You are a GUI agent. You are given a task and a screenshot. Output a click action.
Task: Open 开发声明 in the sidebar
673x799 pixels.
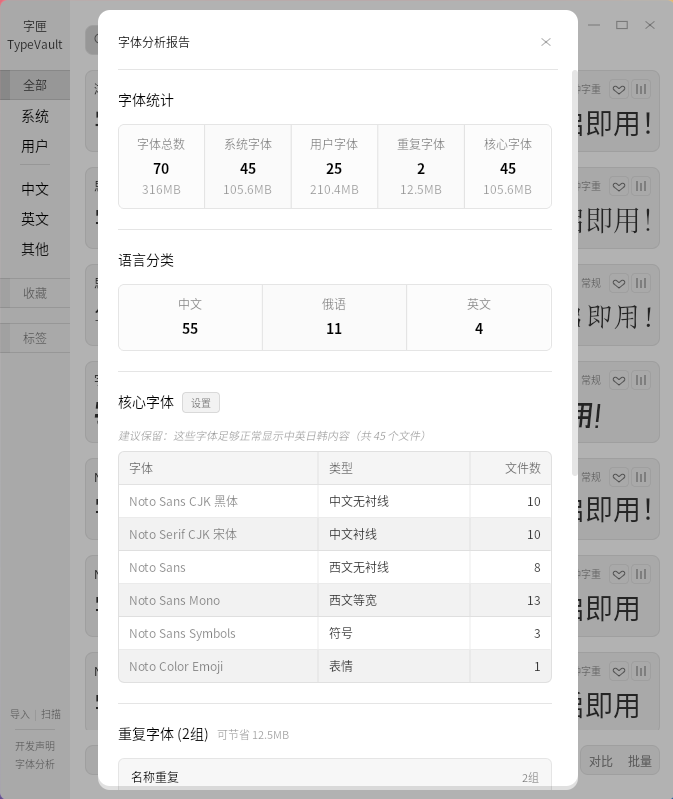(35, 746)
